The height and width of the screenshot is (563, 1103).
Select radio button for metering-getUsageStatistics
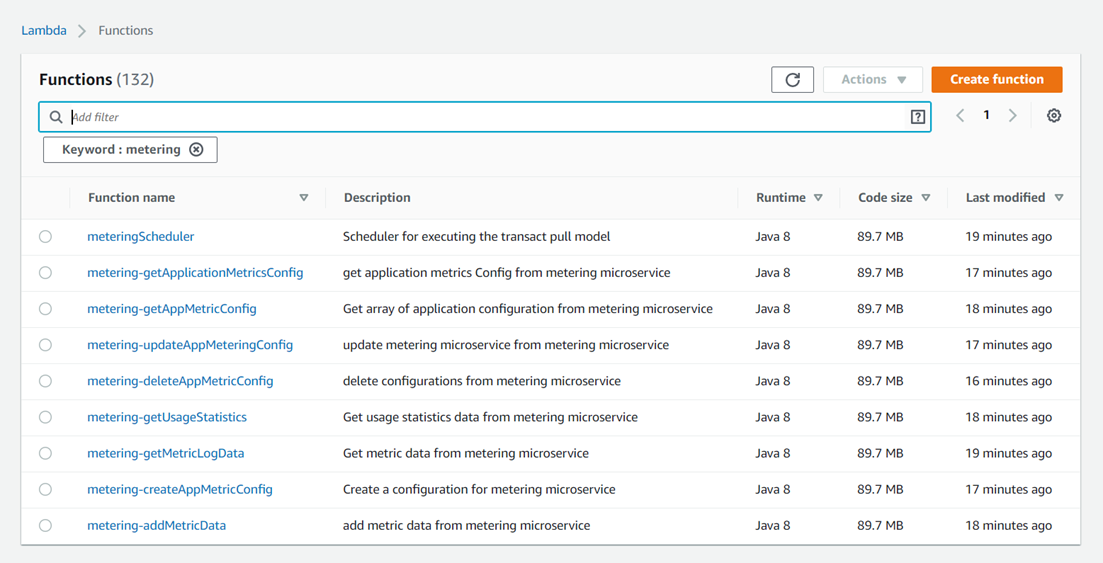point(46,417)
